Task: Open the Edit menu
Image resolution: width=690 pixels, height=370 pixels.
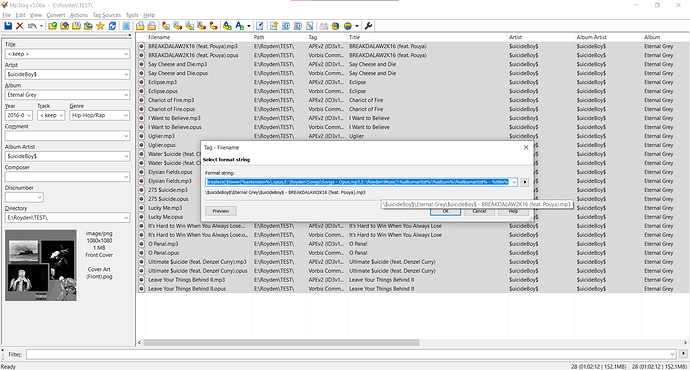Action: tap(20, 15)
